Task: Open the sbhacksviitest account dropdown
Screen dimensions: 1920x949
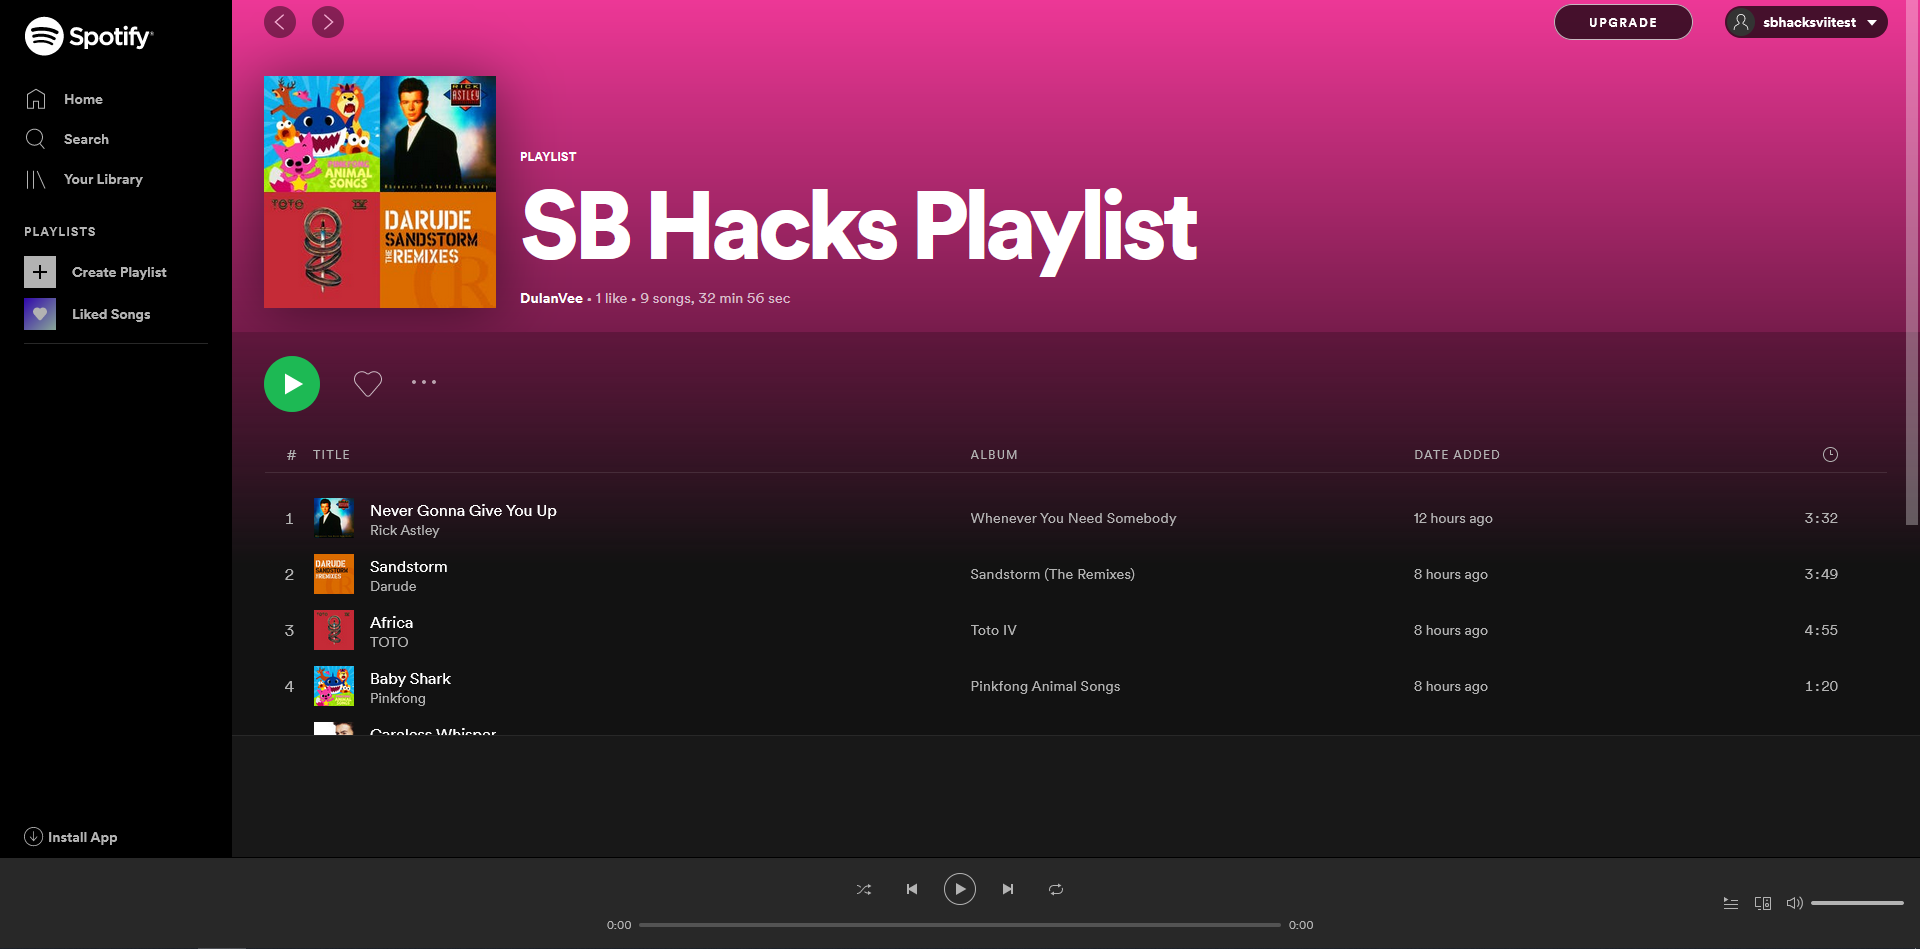Action: 1806,22
